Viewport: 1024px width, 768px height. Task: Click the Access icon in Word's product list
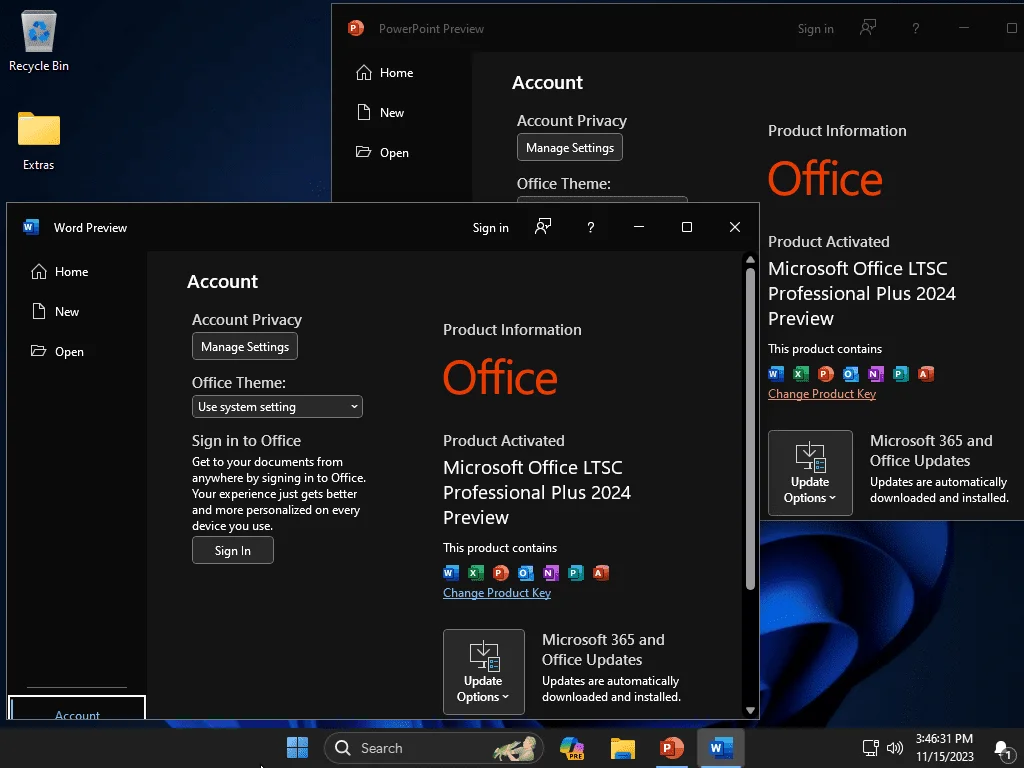click(601, 573)
